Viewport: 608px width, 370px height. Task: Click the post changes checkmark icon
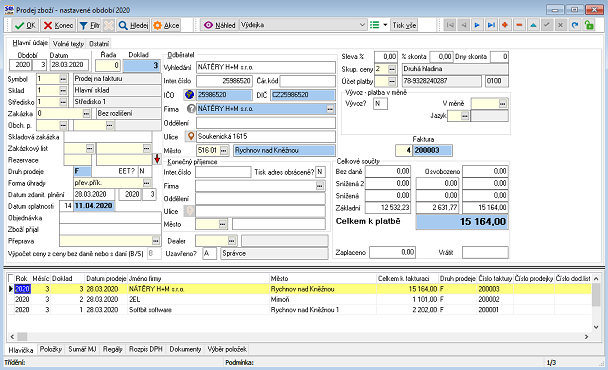tap(547, 25)
